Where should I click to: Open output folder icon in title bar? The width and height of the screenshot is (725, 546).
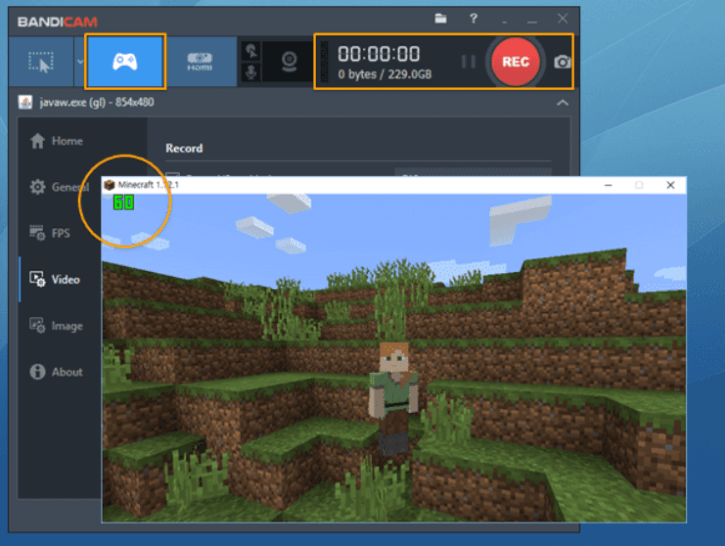(x=441, y=18)
